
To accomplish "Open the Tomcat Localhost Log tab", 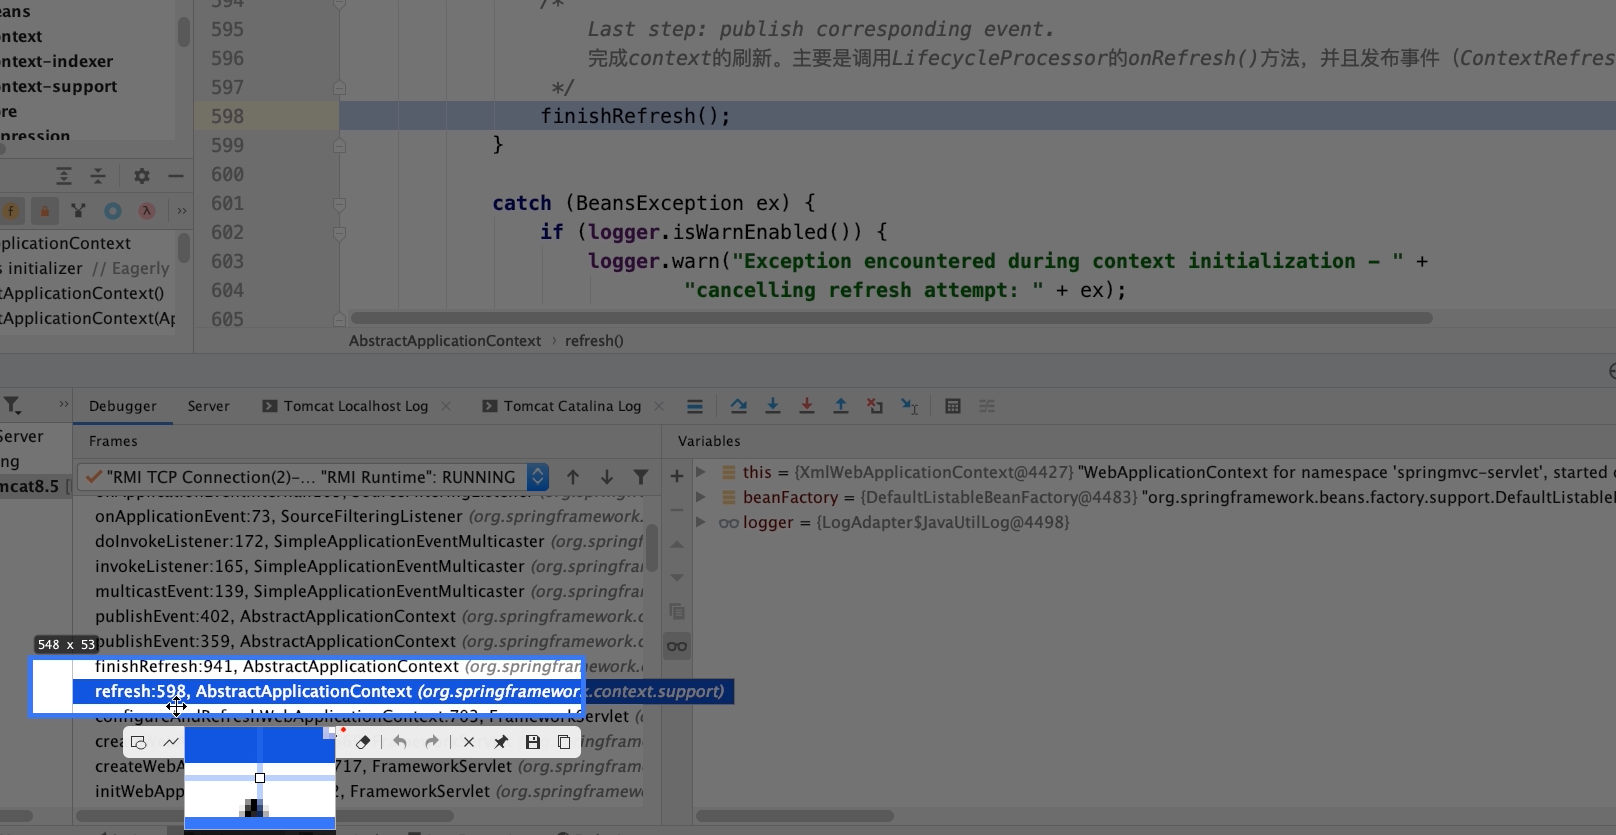I will point(345,406).
